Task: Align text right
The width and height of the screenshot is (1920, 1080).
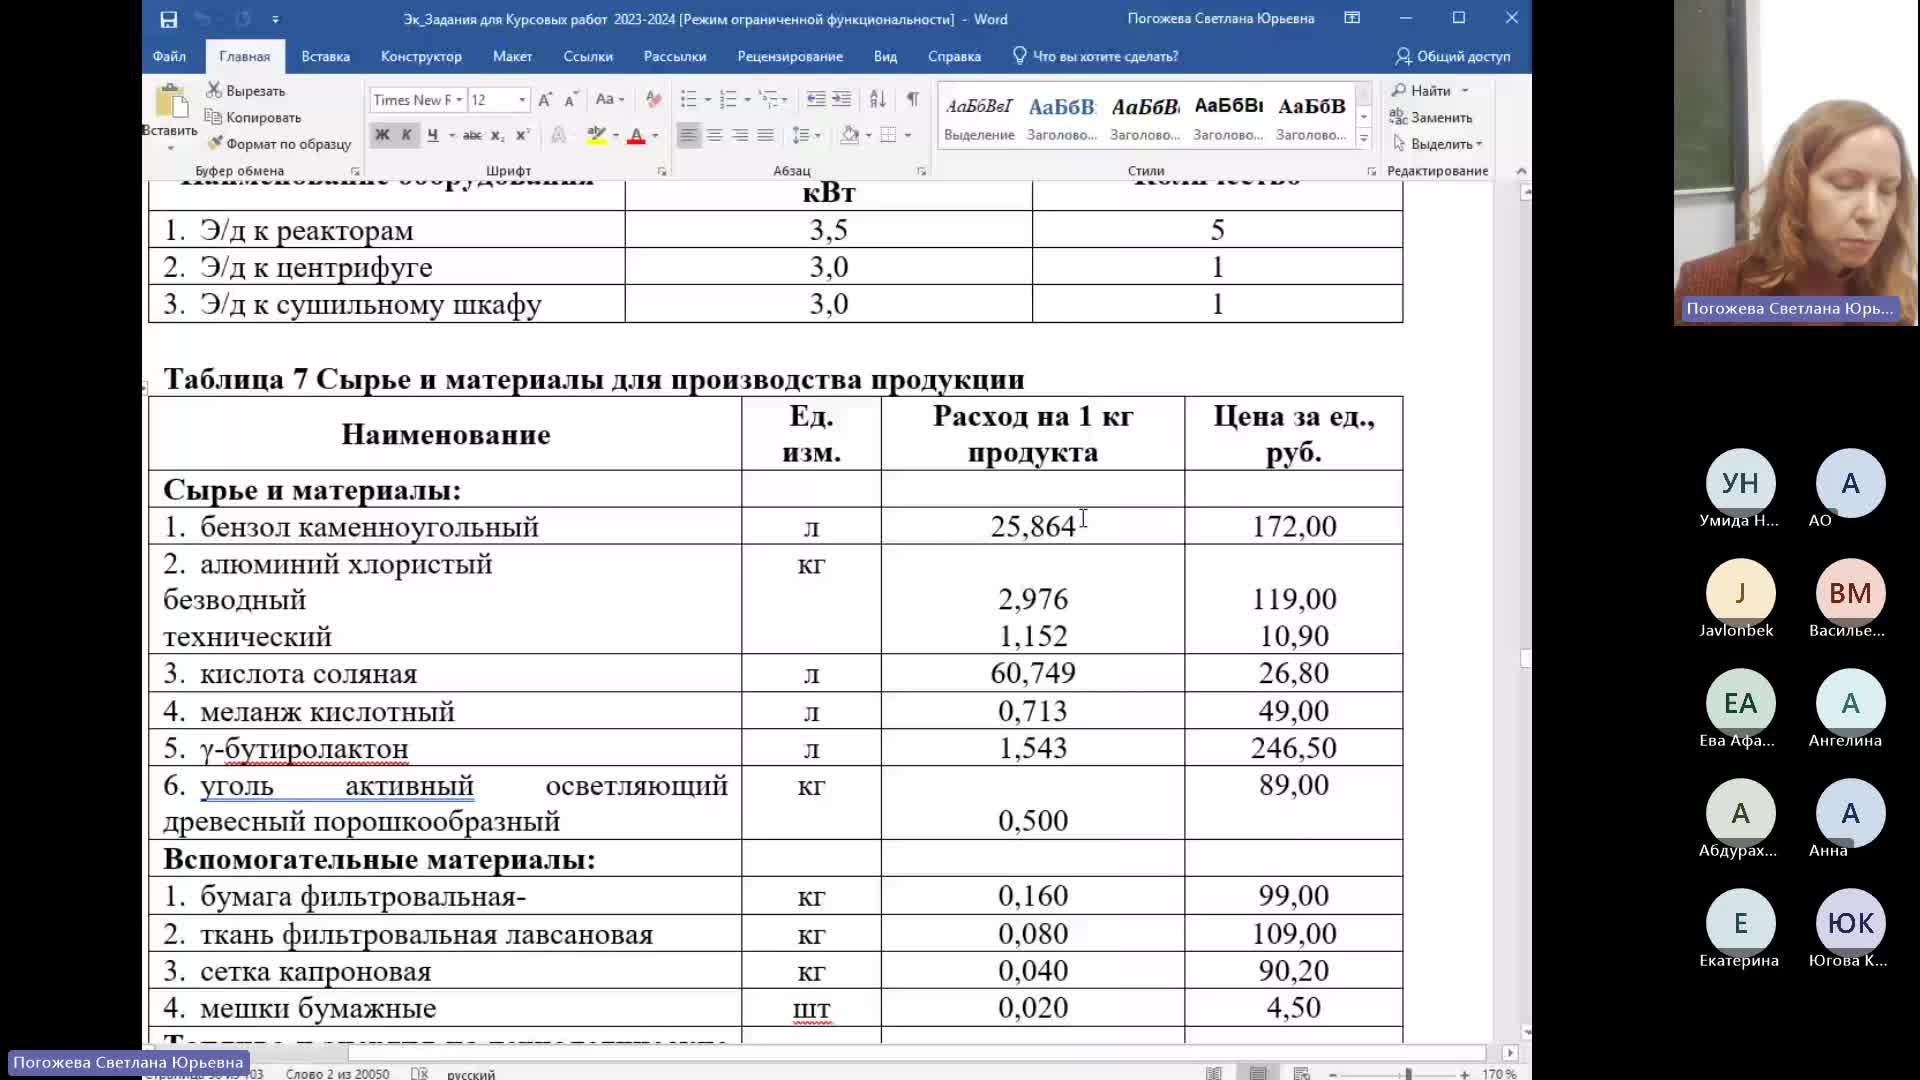Action: [x=740, y=135]
